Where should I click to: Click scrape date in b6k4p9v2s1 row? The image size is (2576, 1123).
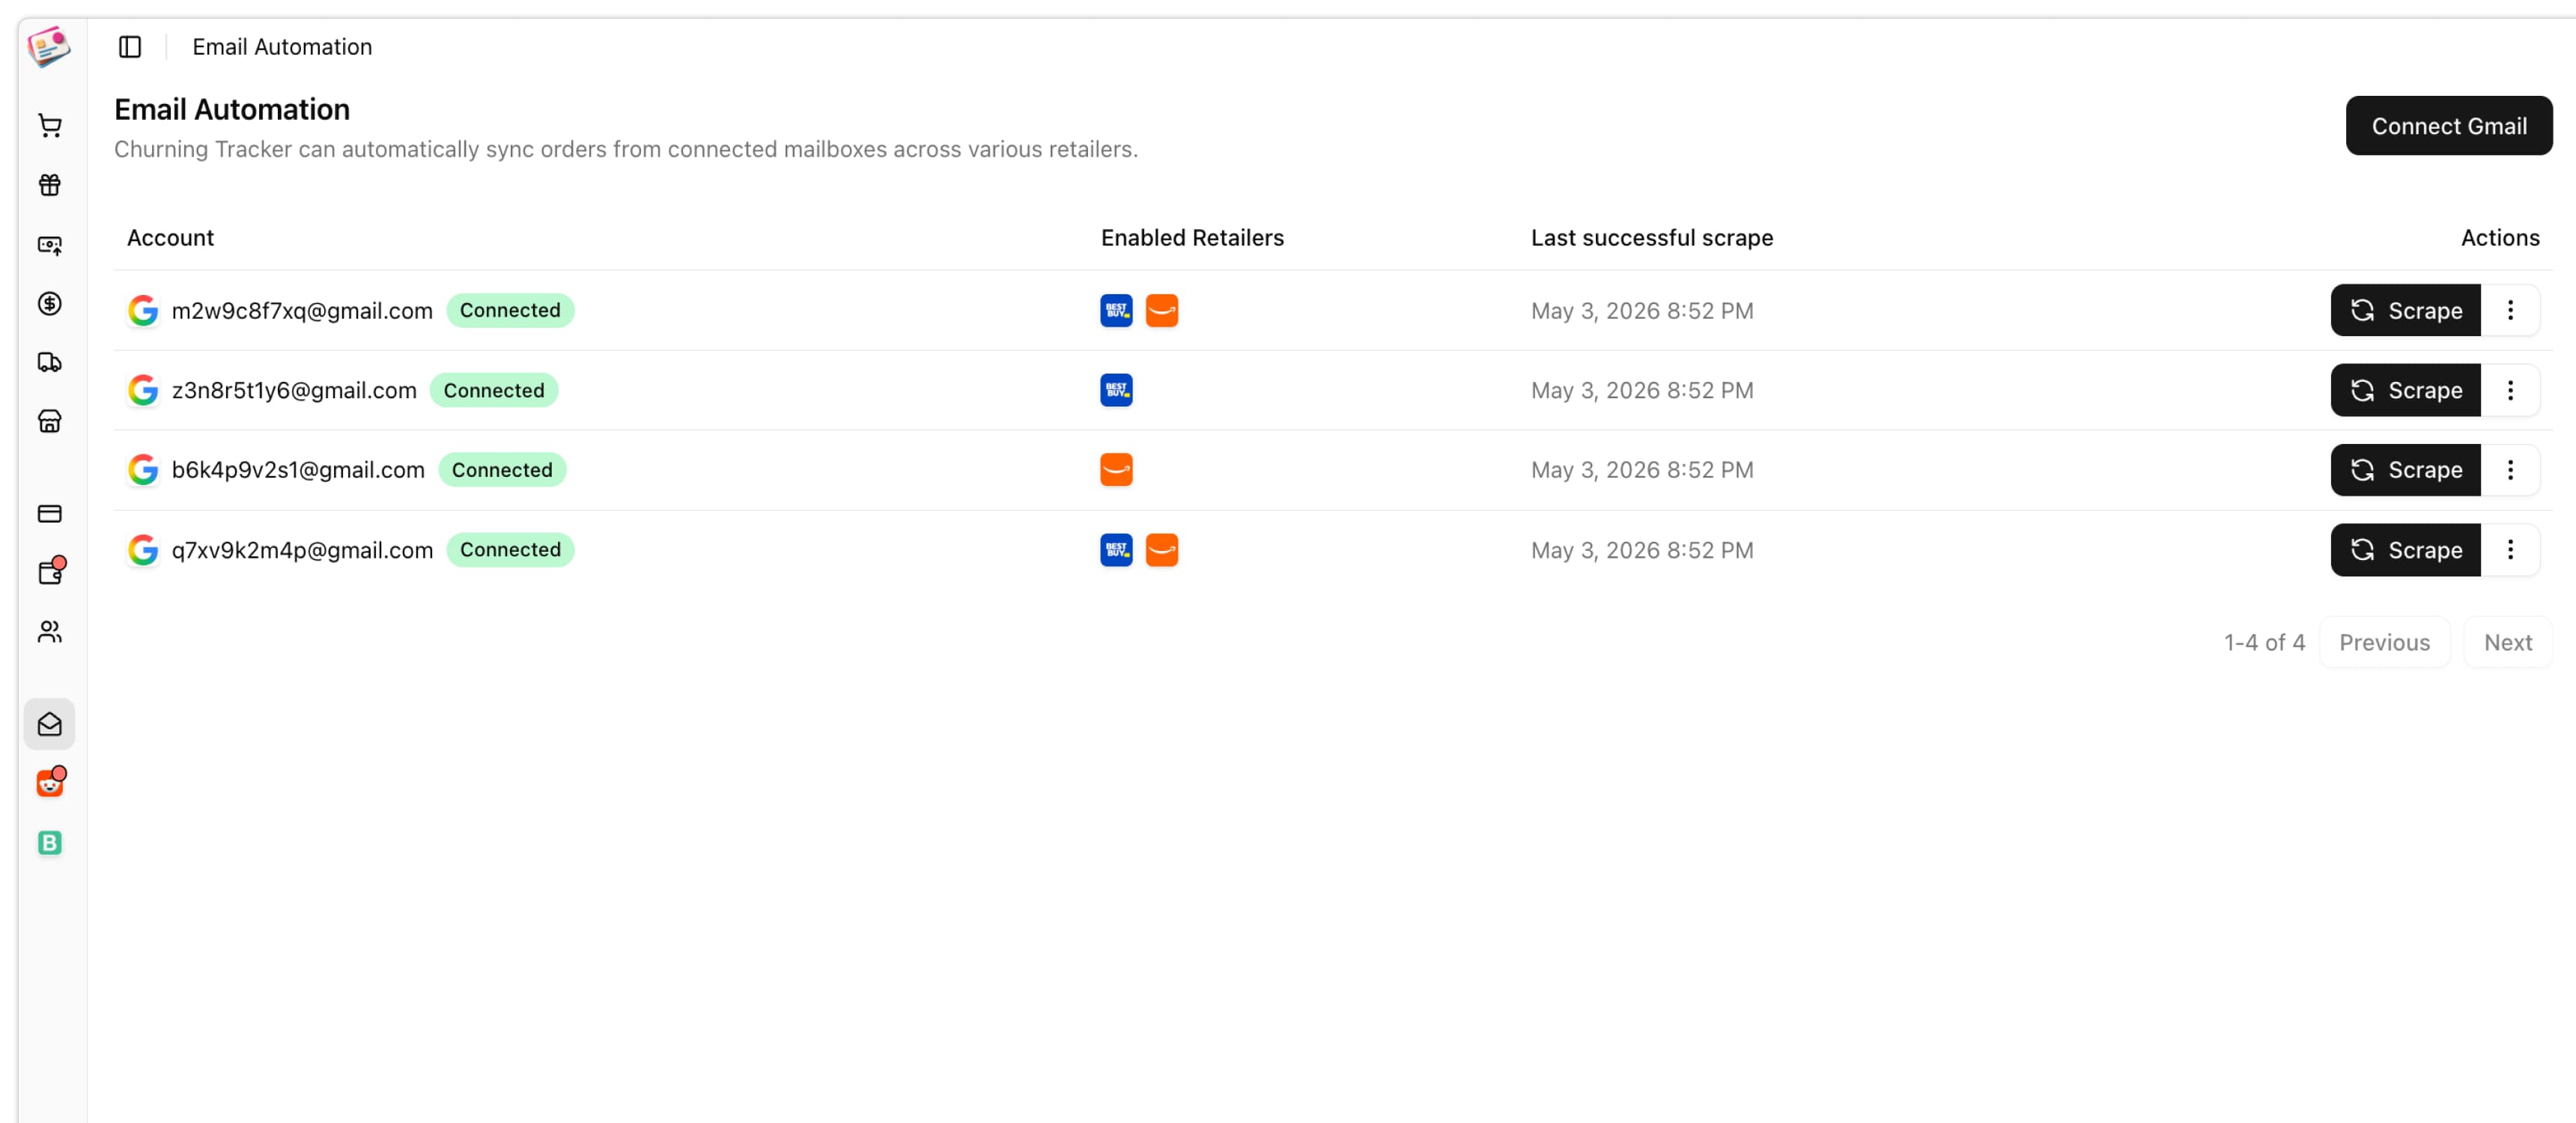pyautogui.click(x=1642, y=471)
